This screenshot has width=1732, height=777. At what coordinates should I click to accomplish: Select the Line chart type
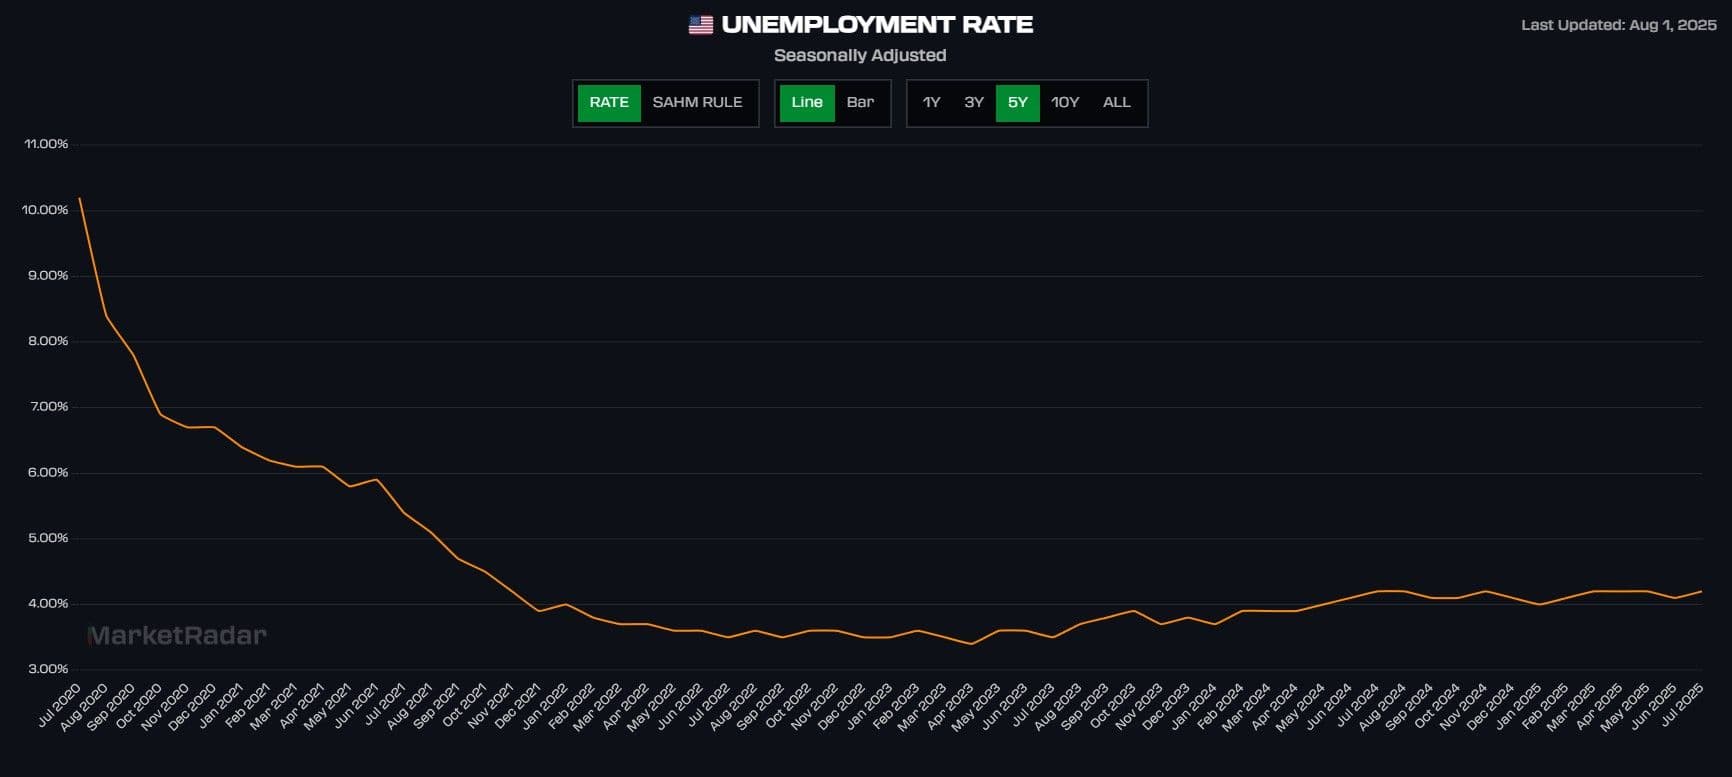pos(807,102)
